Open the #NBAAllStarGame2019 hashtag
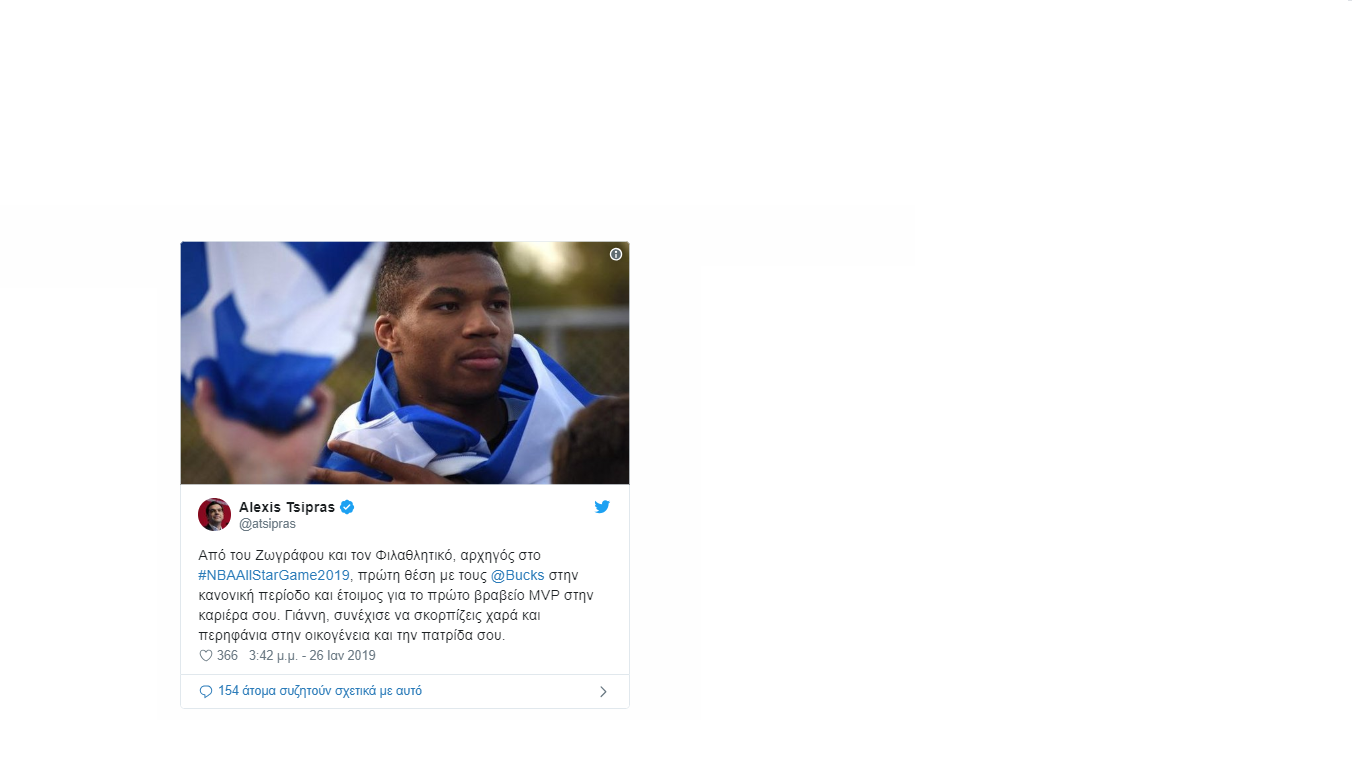This screenshot has width=1366, height=768. coord(274,575)
